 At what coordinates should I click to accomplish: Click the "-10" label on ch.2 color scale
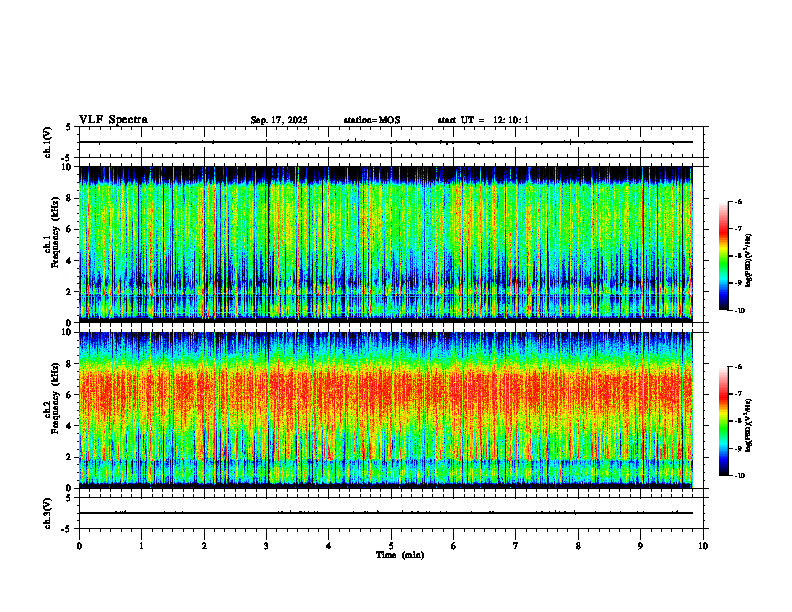[740, 476]
